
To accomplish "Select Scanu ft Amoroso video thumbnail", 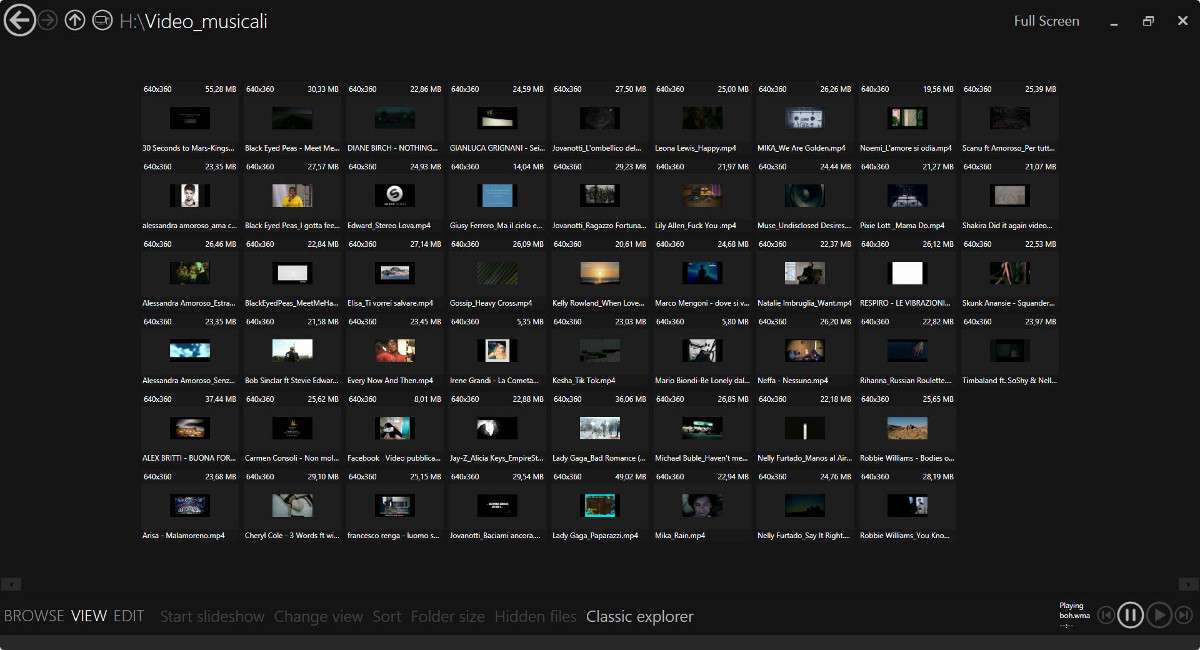I will click(1010, 119).
